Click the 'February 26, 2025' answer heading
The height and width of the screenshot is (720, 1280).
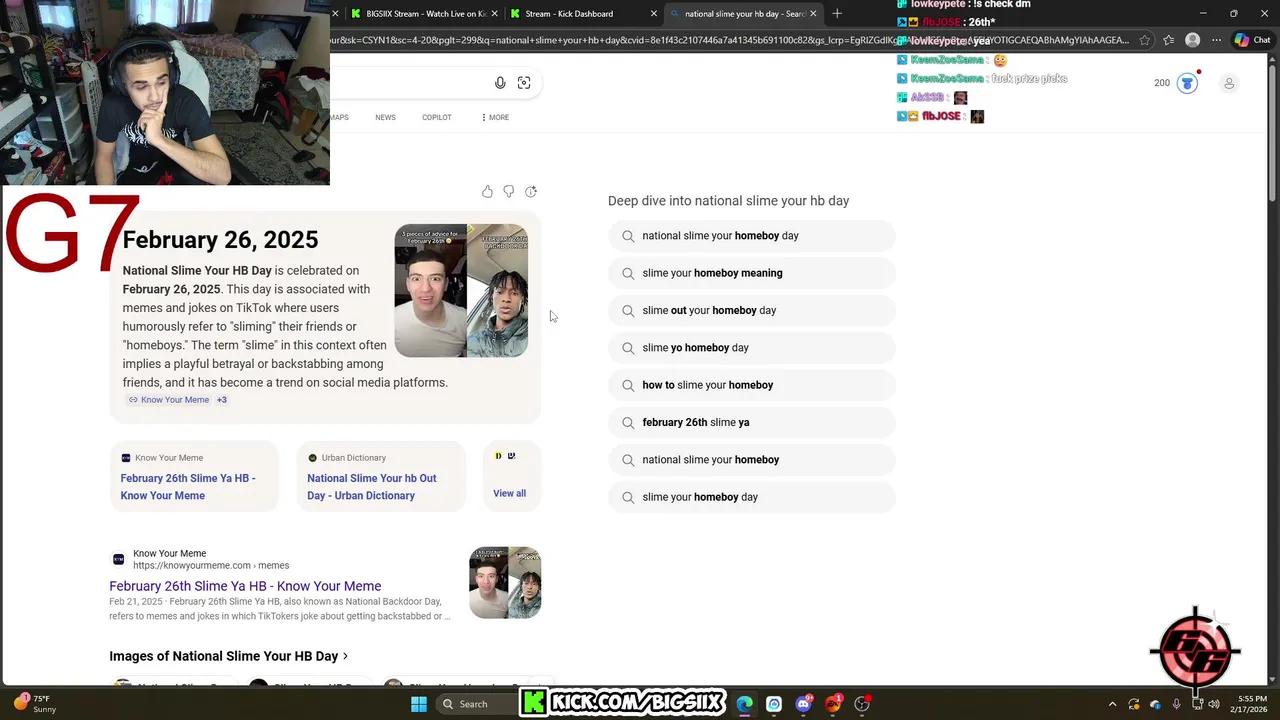coord(220,239)
